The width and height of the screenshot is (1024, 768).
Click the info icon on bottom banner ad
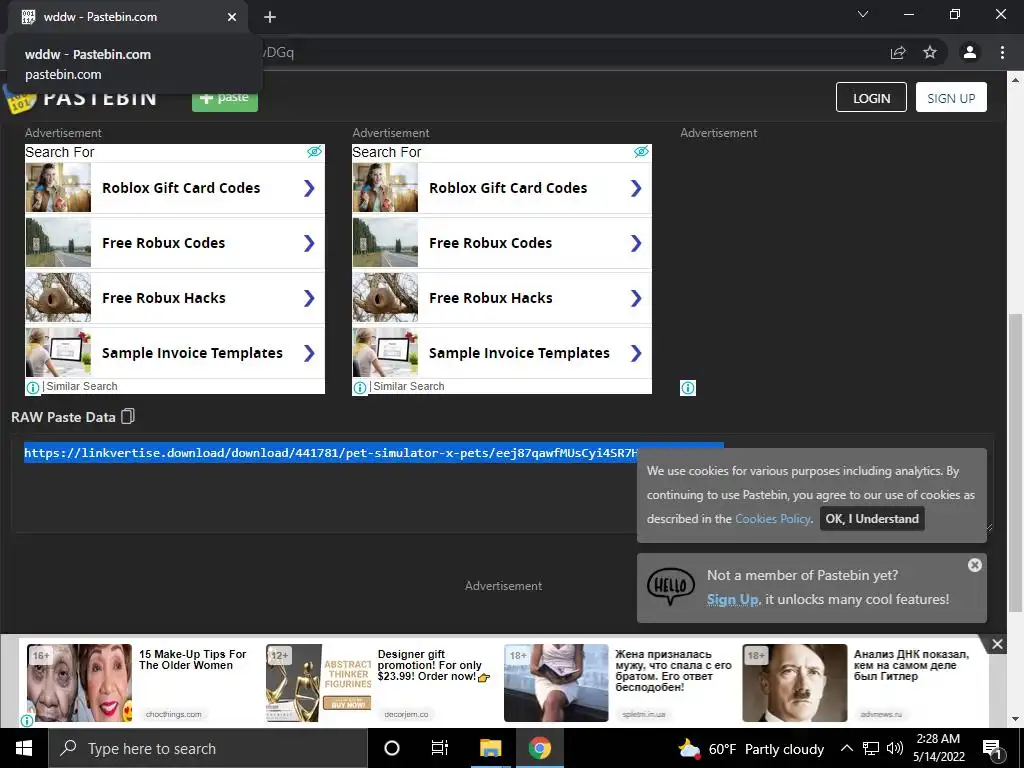[27, 720]
